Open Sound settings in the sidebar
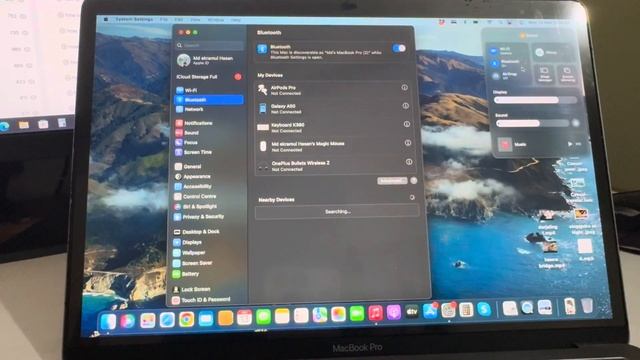640x360 pixels. [209, 133]
